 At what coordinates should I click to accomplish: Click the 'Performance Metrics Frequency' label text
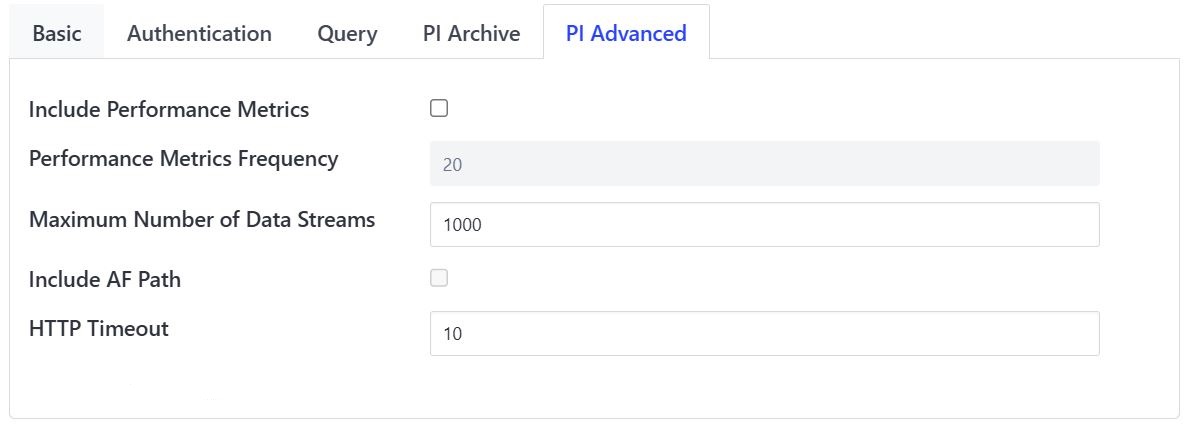coord(183,159)
